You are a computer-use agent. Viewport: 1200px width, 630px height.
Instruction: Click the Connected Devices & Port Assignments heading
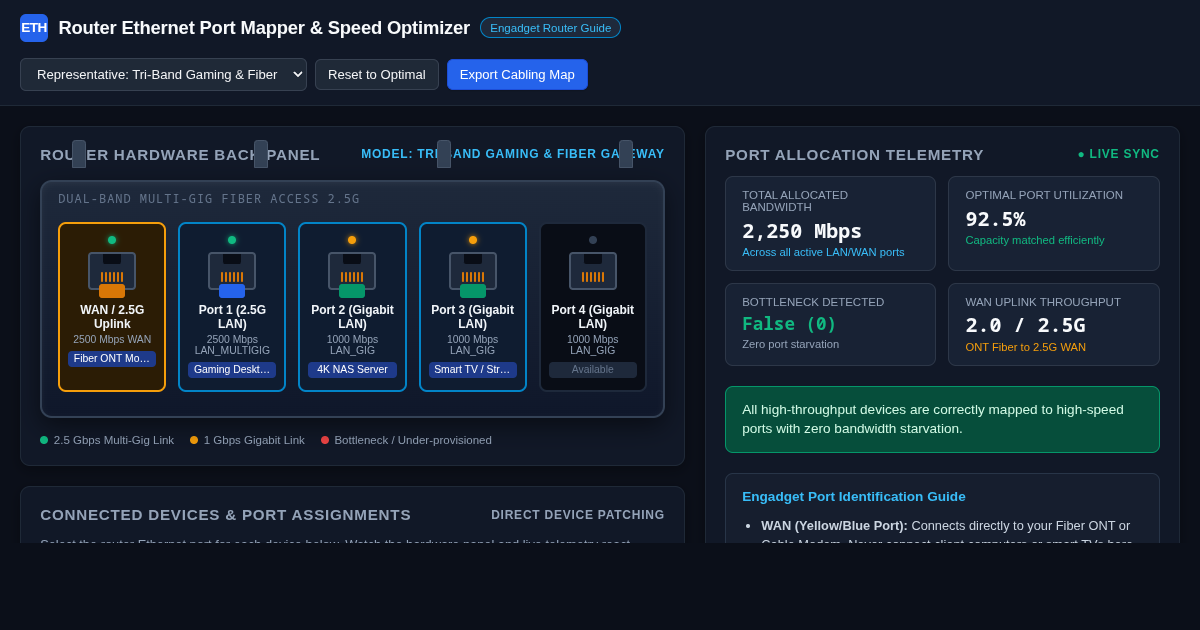point(226,515)
